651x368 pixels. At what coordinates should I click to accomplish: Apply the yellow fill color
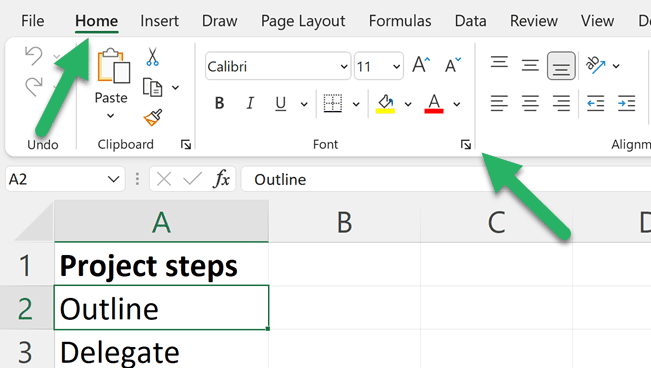click(x=385, y=103)
